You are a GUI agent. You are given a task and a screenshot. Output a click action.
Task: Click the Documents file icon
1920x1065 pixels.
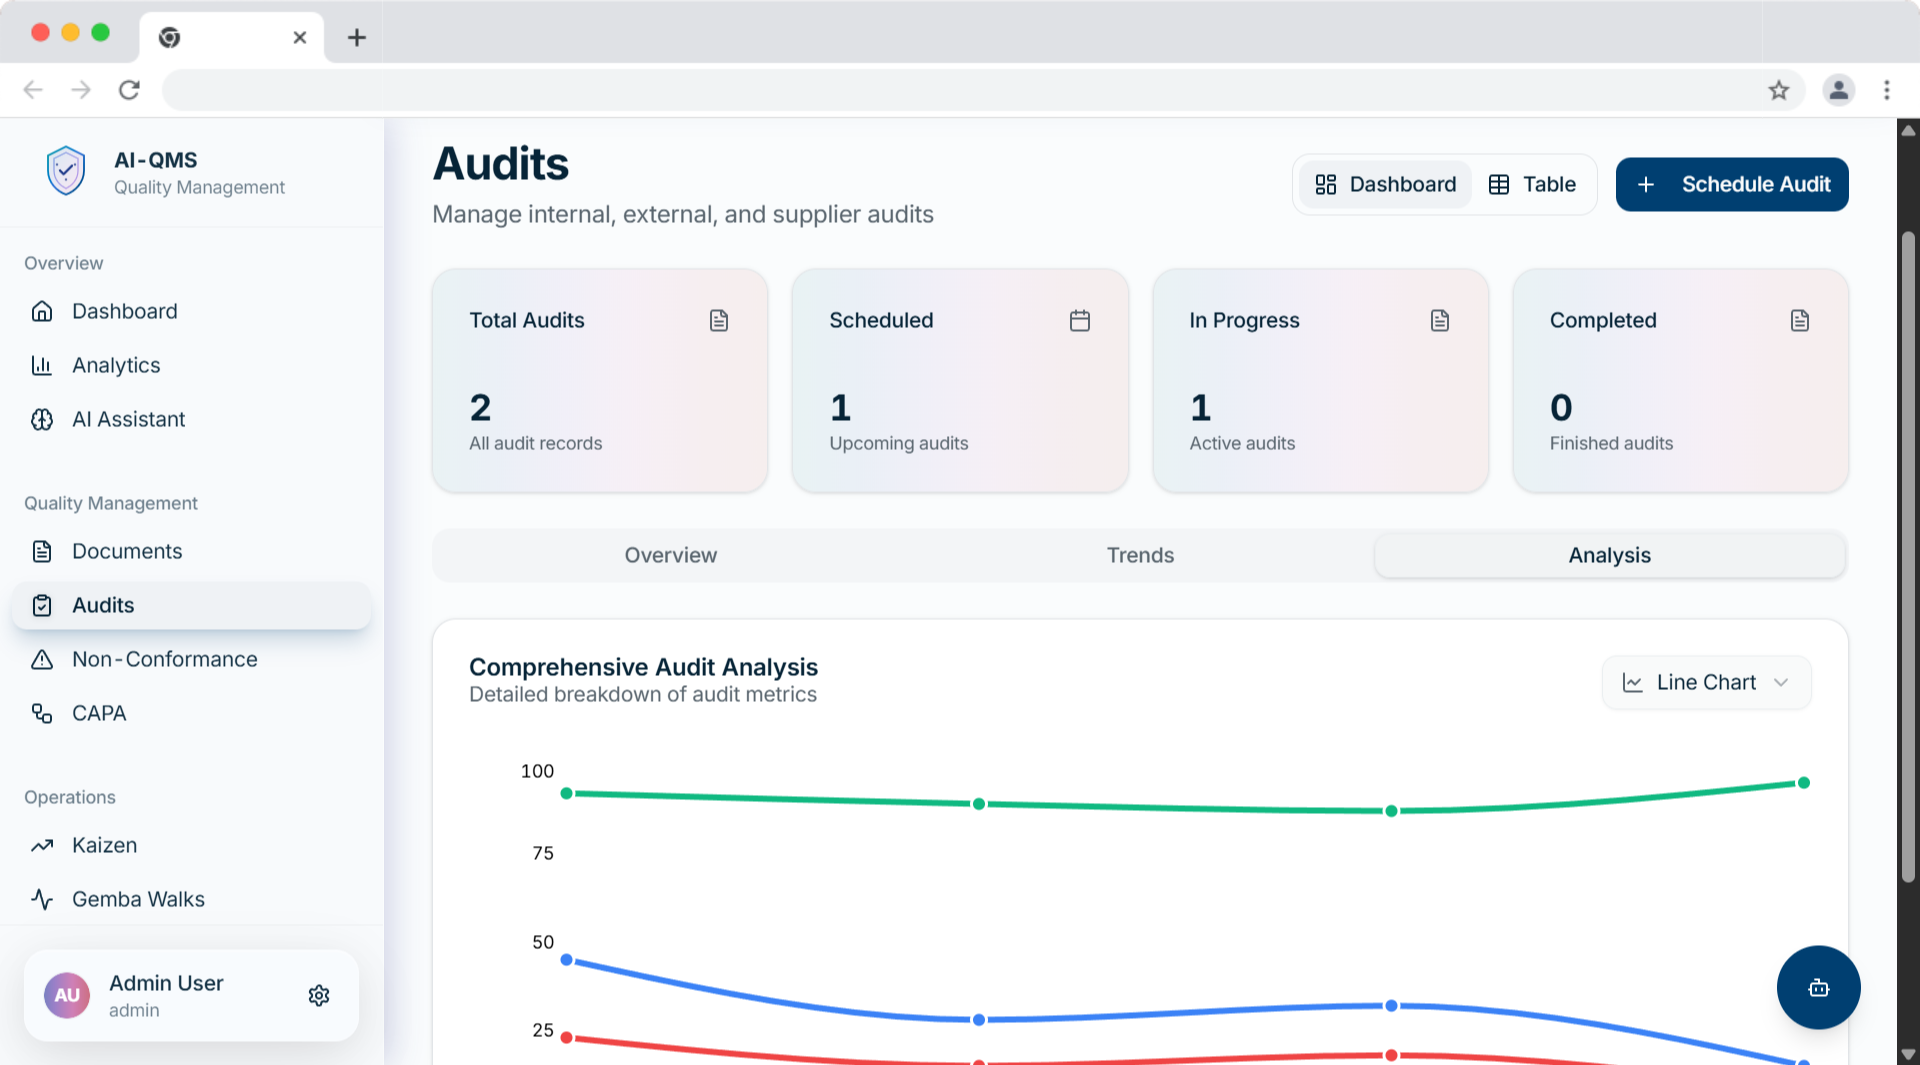coord(42,551)
